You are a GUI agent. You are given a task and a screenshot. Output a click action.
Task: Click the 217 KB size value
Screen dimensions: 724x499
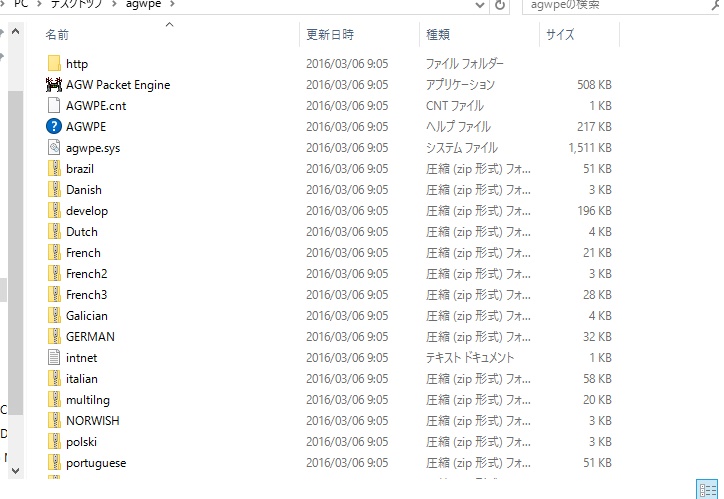(x=594, y=126)
